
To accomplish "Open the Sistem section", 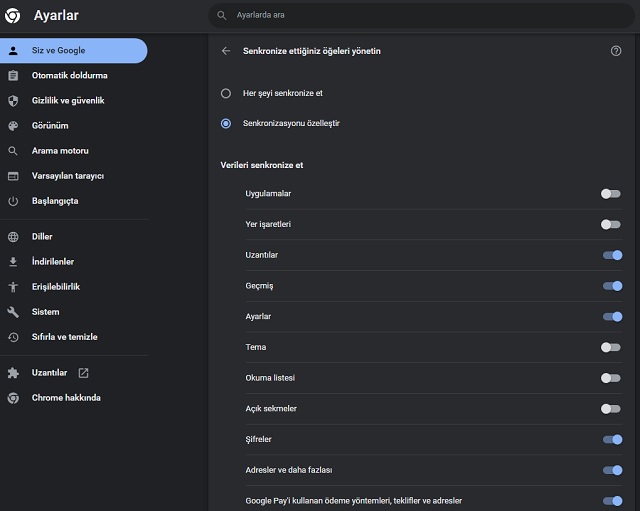I will (73, 312).
